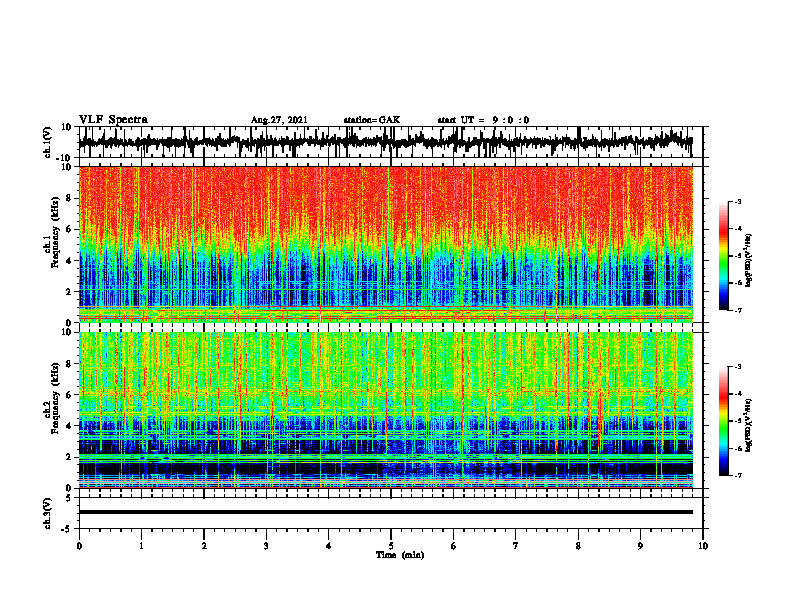Click the "1" tick on the time axis
This screenshot has height=612, width=792.
coord(141,546)
